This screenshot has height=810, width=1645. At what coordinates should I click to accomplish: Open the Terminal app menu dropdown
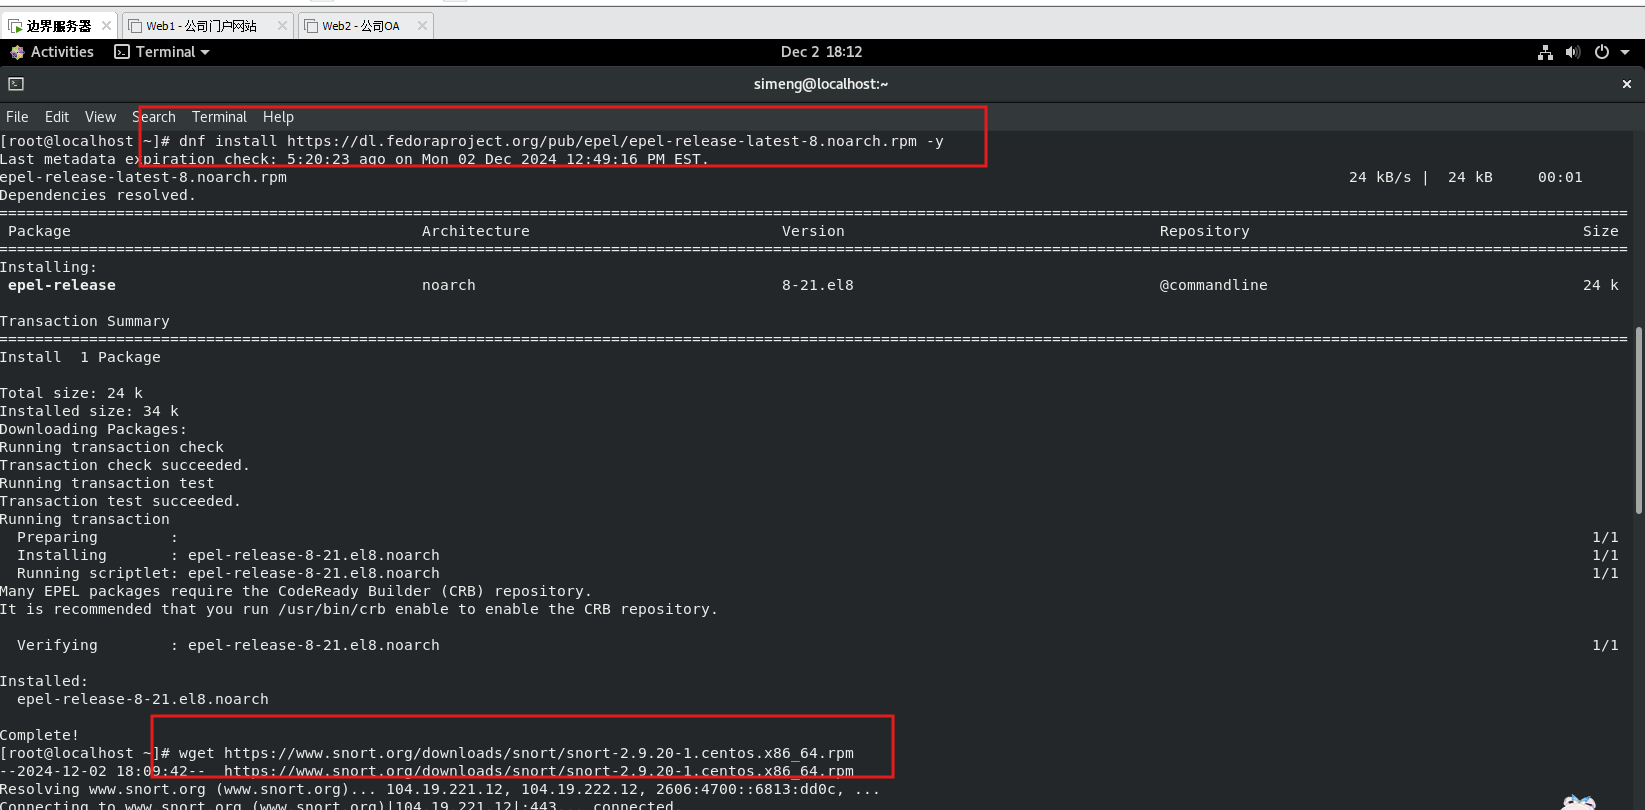click(163, 52)
